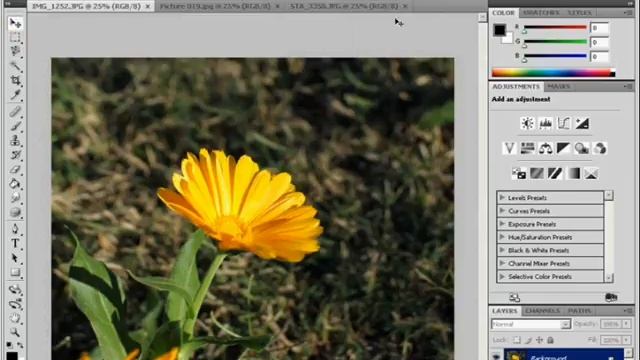Toggle lock image pixels brush icon
640x360 pixels.
[529, 340]
